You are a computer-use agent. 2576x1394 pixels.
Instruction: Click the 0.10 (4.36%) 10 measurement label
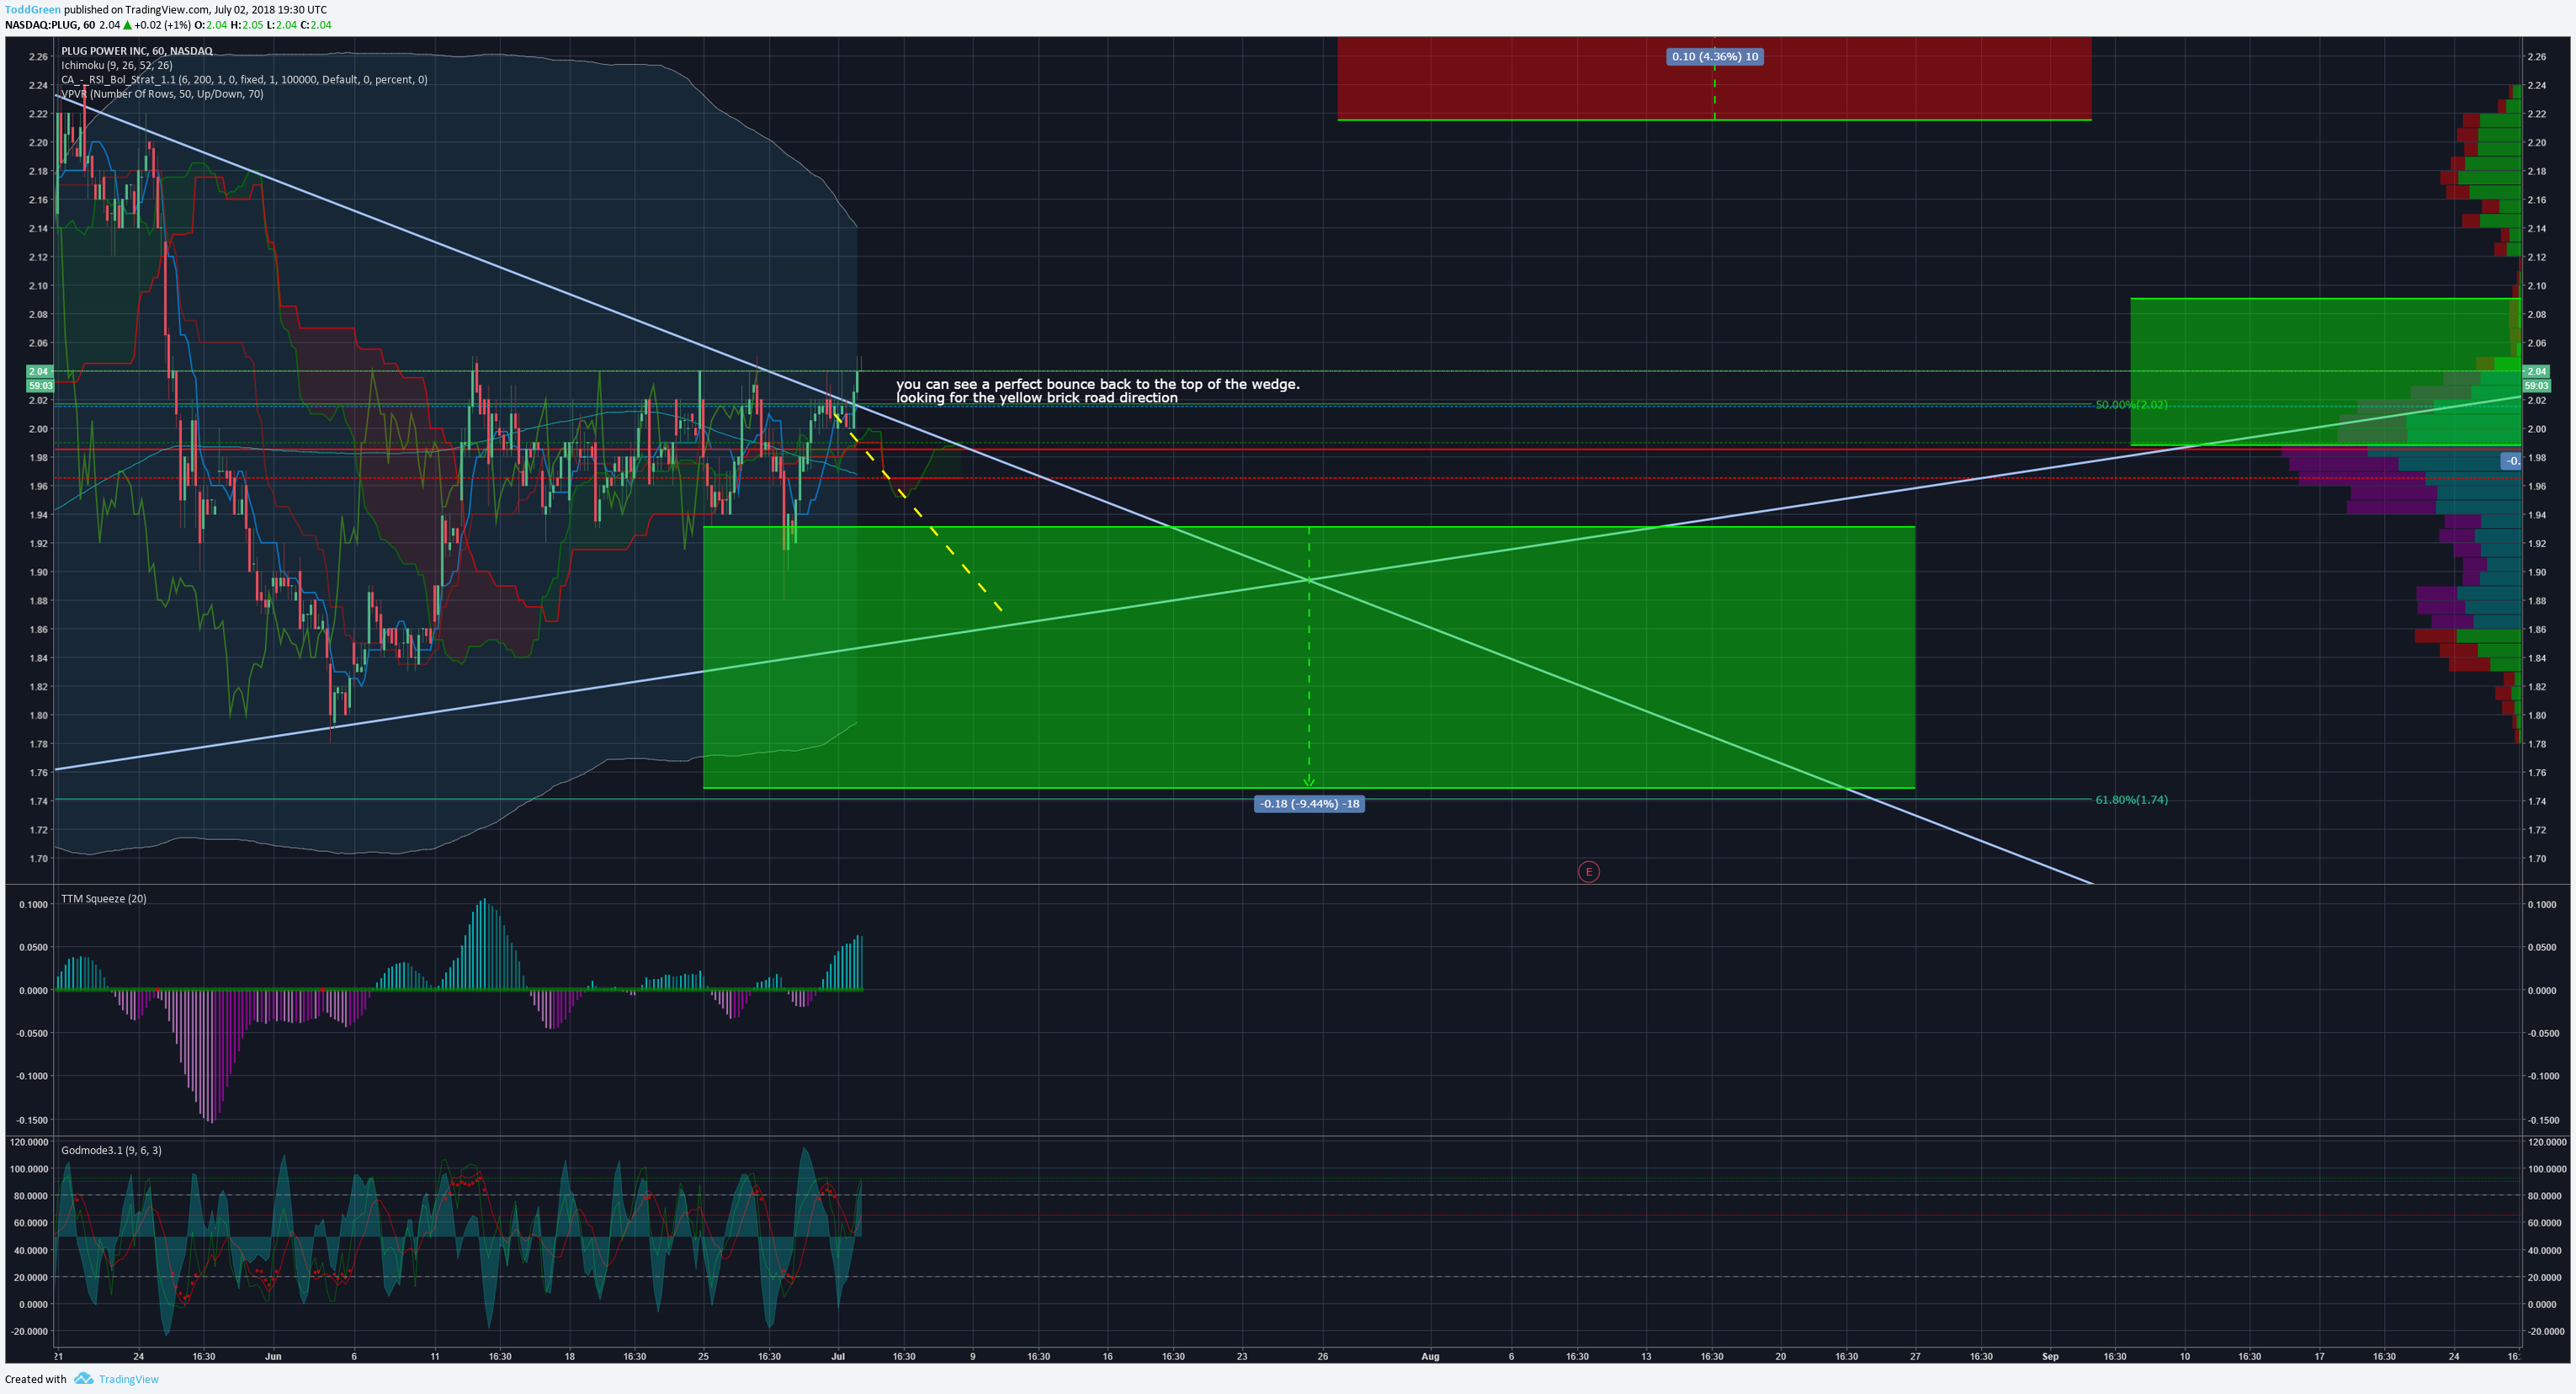pos(1715,57)
